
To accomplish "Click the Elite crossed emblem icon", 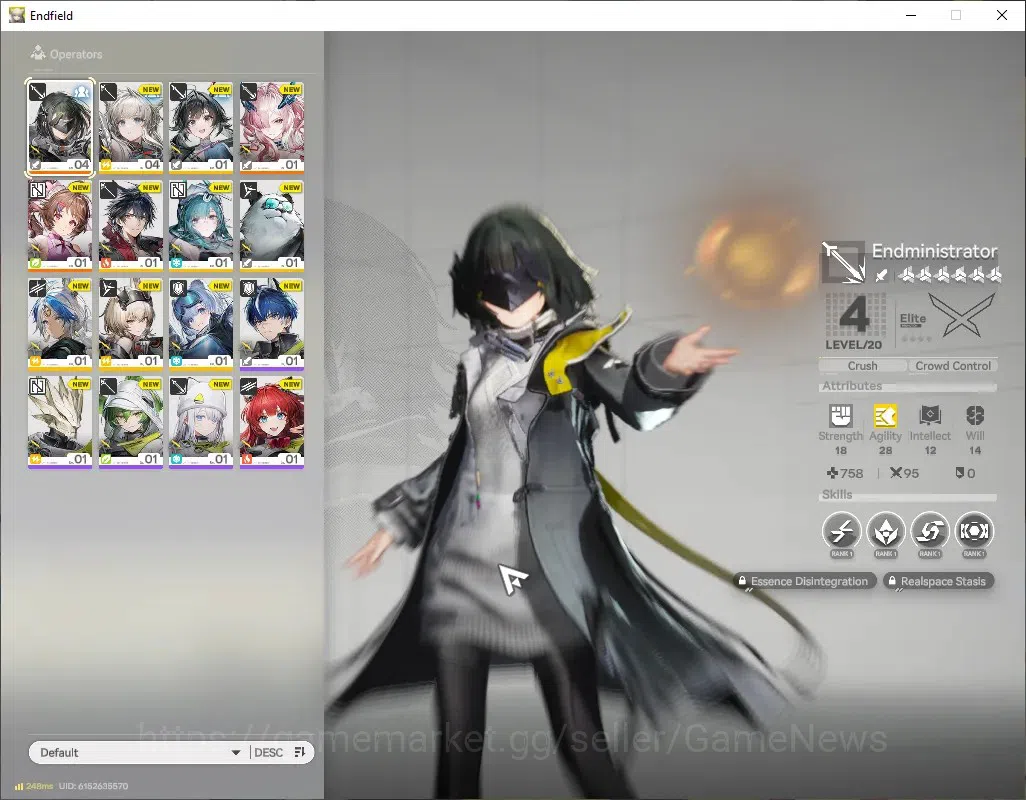I will [x=962, y=315].
